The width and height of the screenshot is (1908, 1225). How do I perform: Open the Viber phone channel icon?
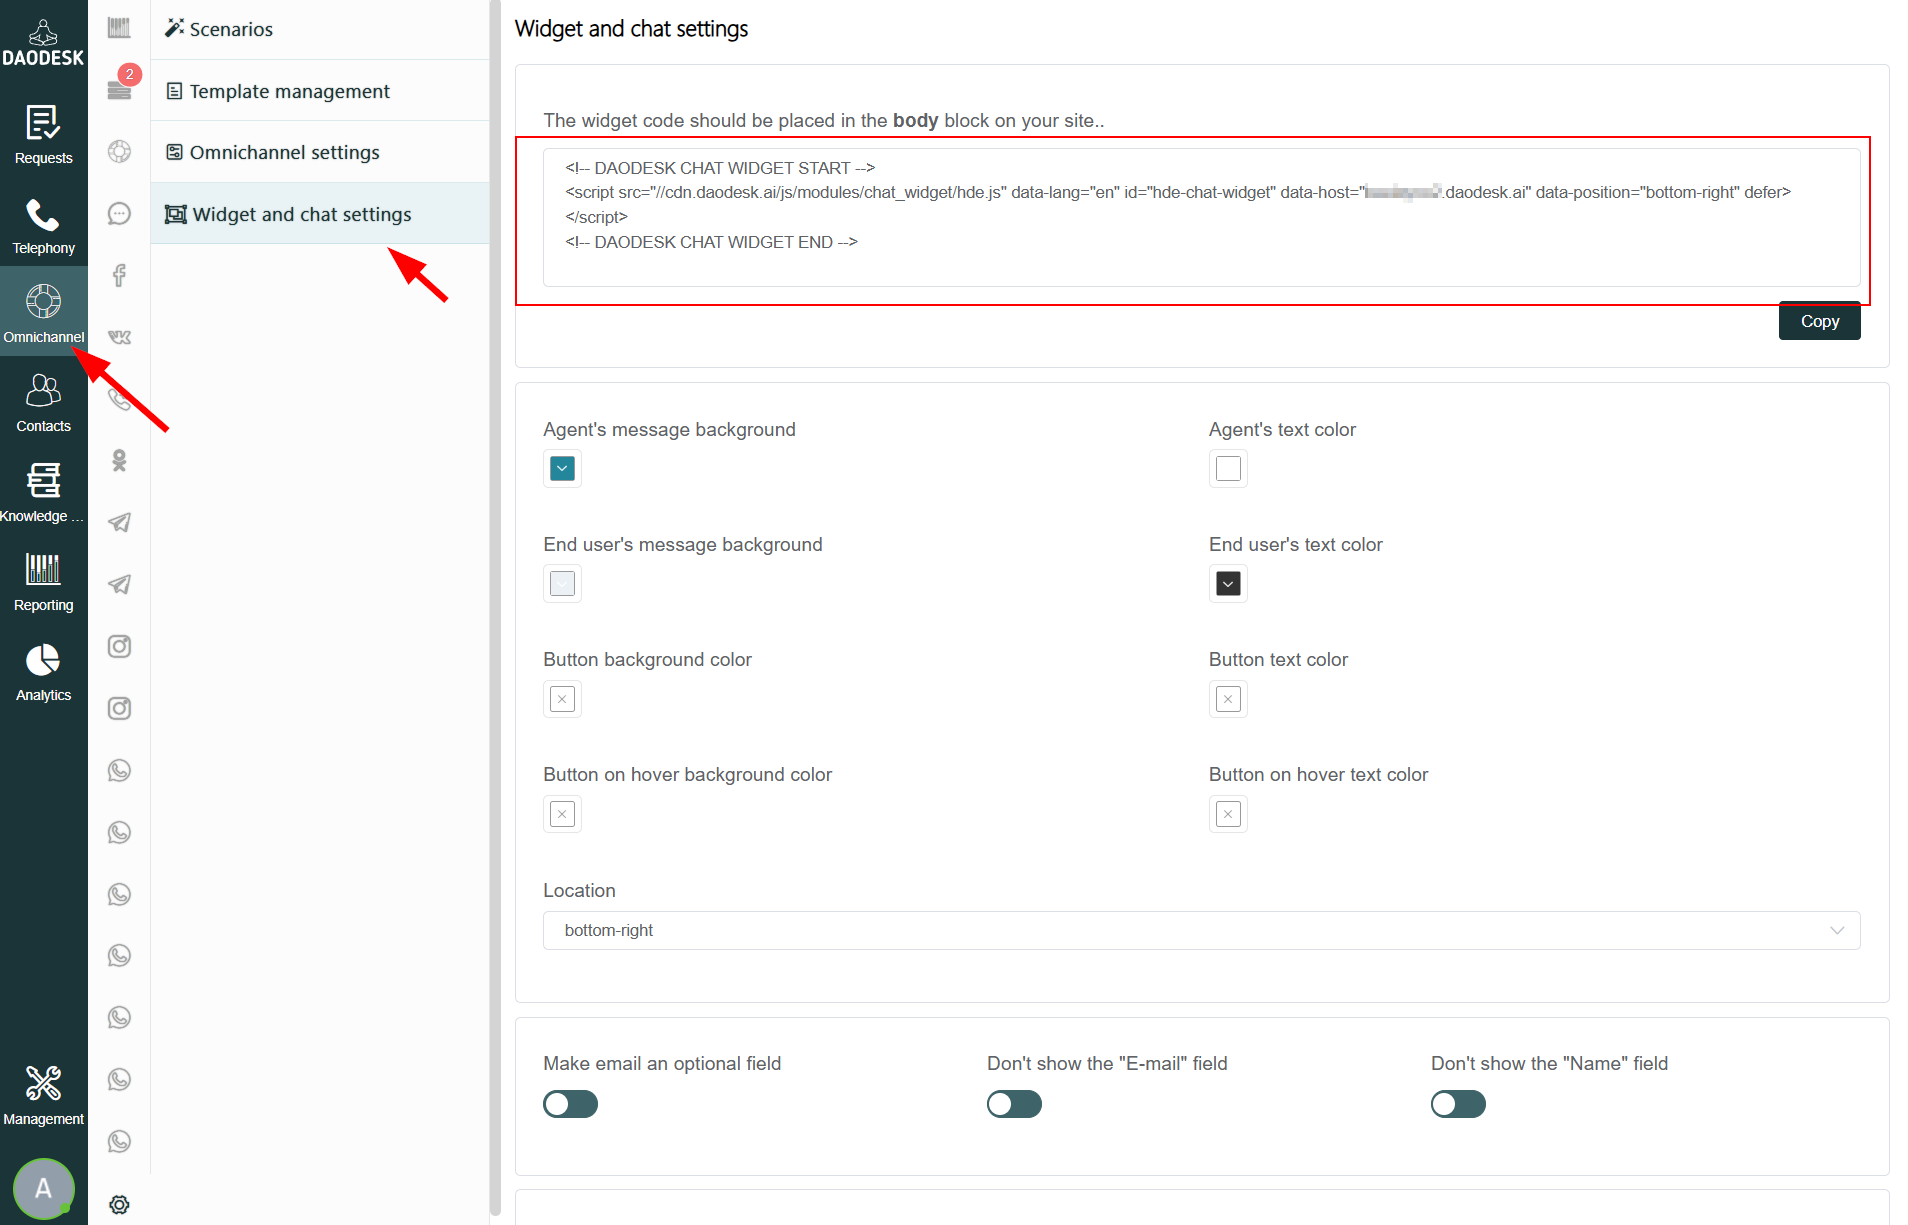click(x=119, y=399)
